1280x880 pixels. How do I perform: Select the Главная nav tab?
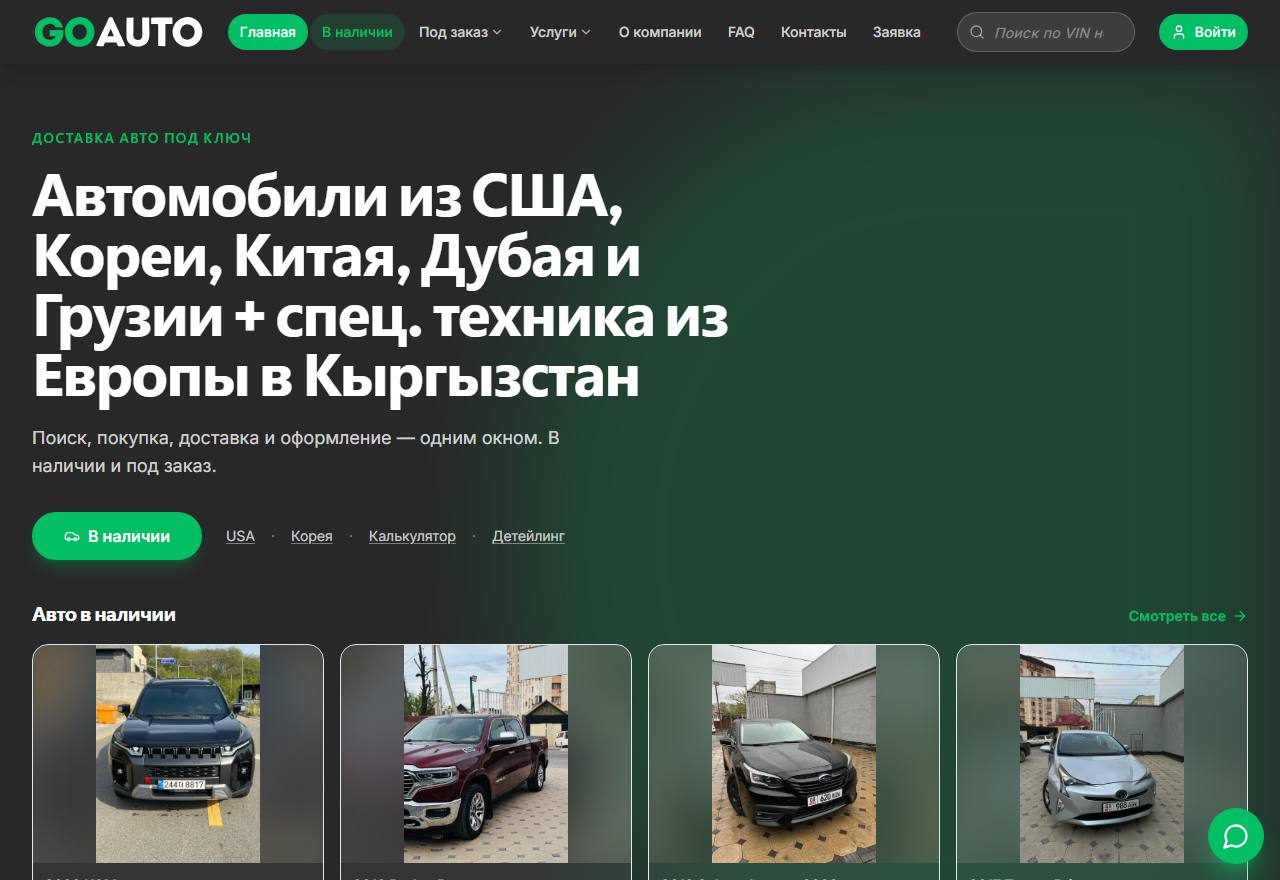click(268, 32)
